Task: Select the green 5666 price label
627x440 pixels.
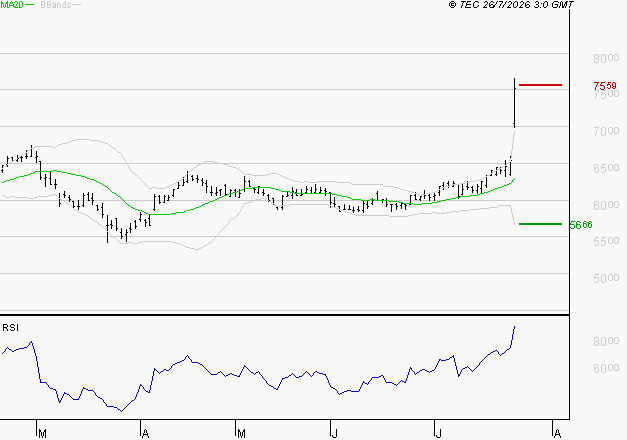Action: 581,225
